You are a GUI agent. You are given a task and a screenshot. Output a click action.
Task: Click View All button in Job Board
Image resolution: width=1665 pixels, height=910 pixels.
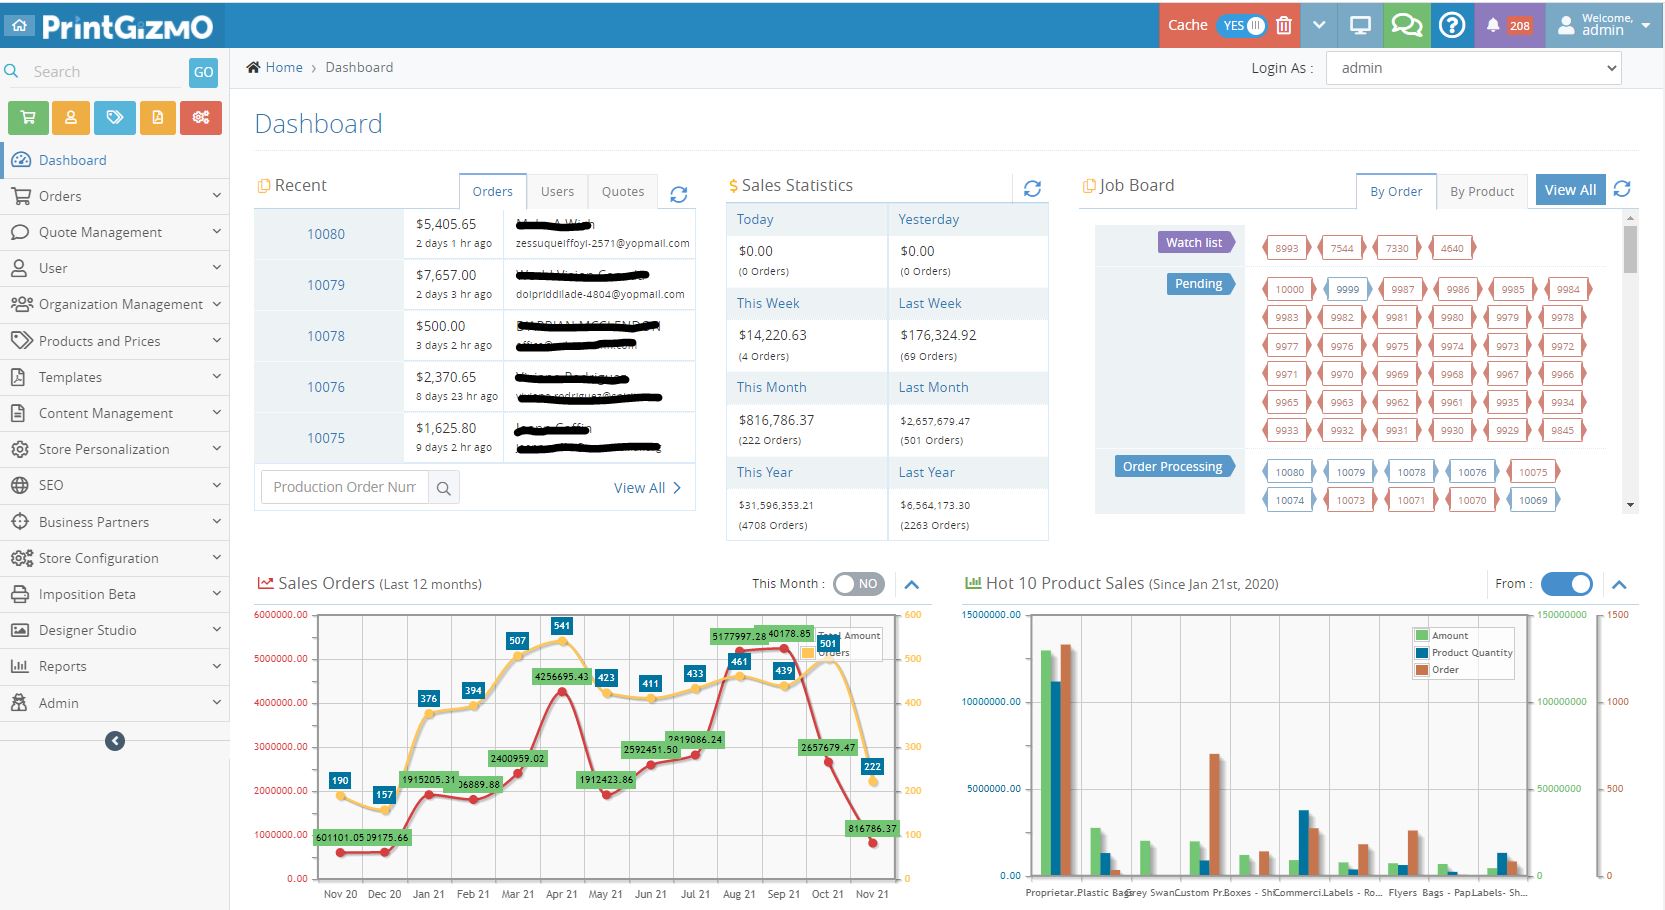point(1570,190)
